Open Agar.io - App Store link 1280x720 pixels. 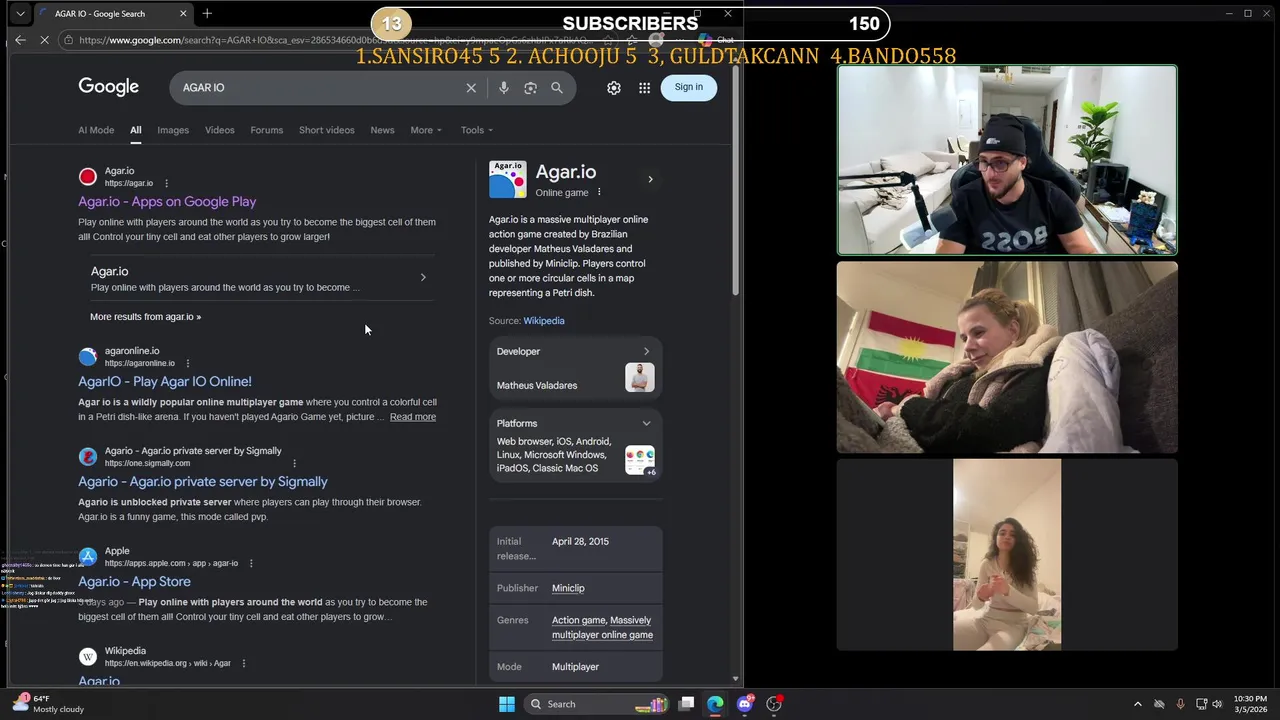click(x=134, y=581)
